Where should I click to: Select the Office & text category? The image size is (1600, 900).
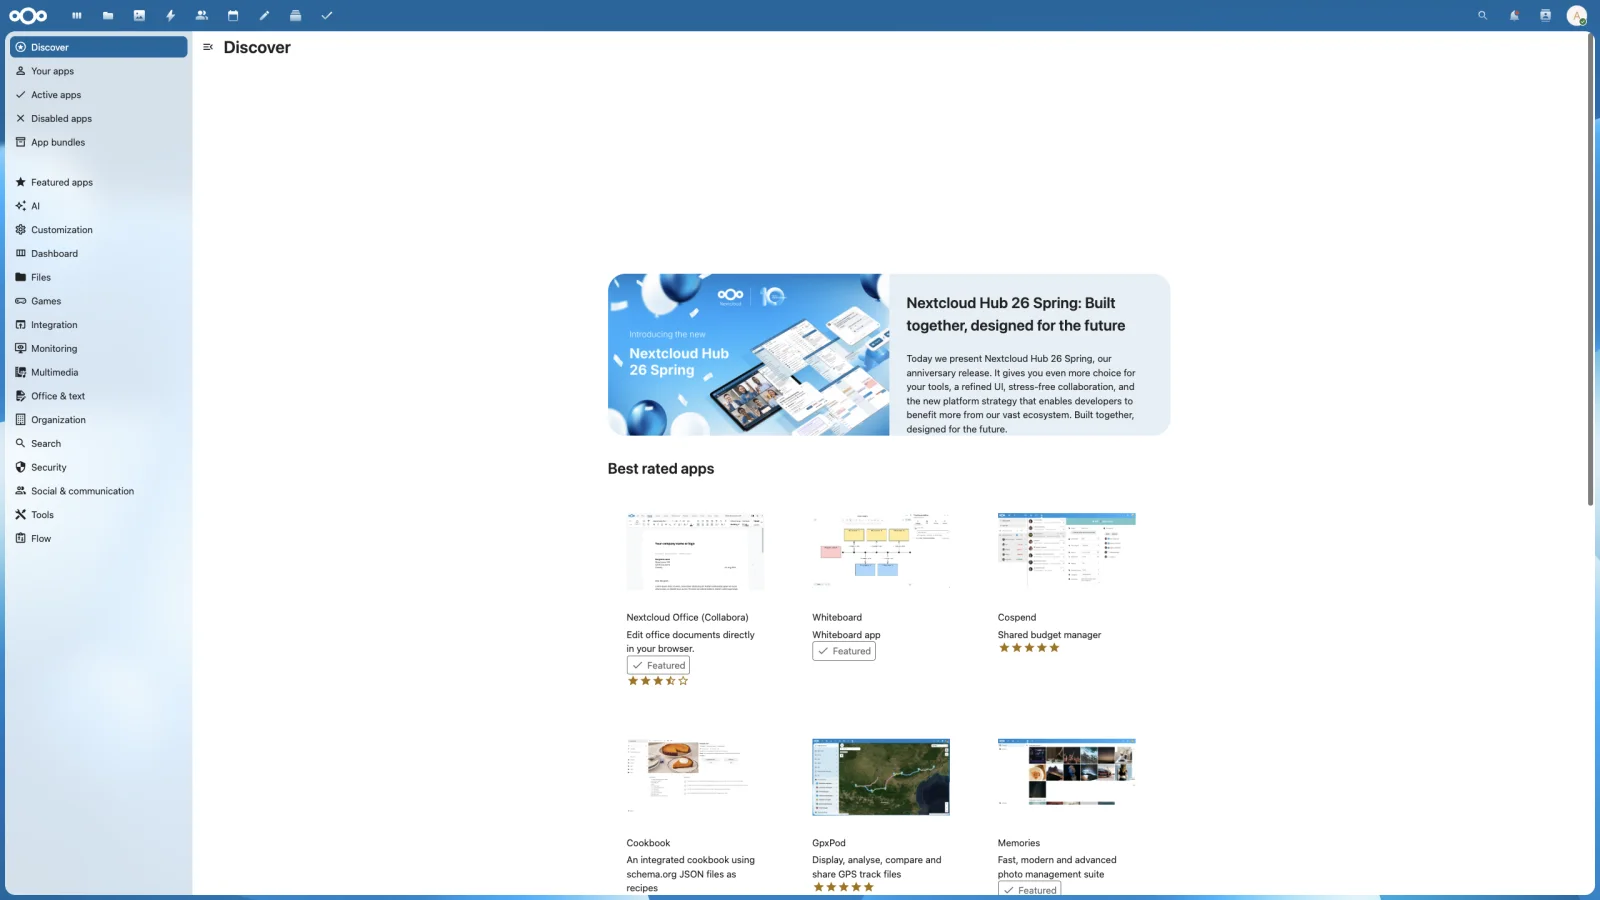[x=99, y=396]
